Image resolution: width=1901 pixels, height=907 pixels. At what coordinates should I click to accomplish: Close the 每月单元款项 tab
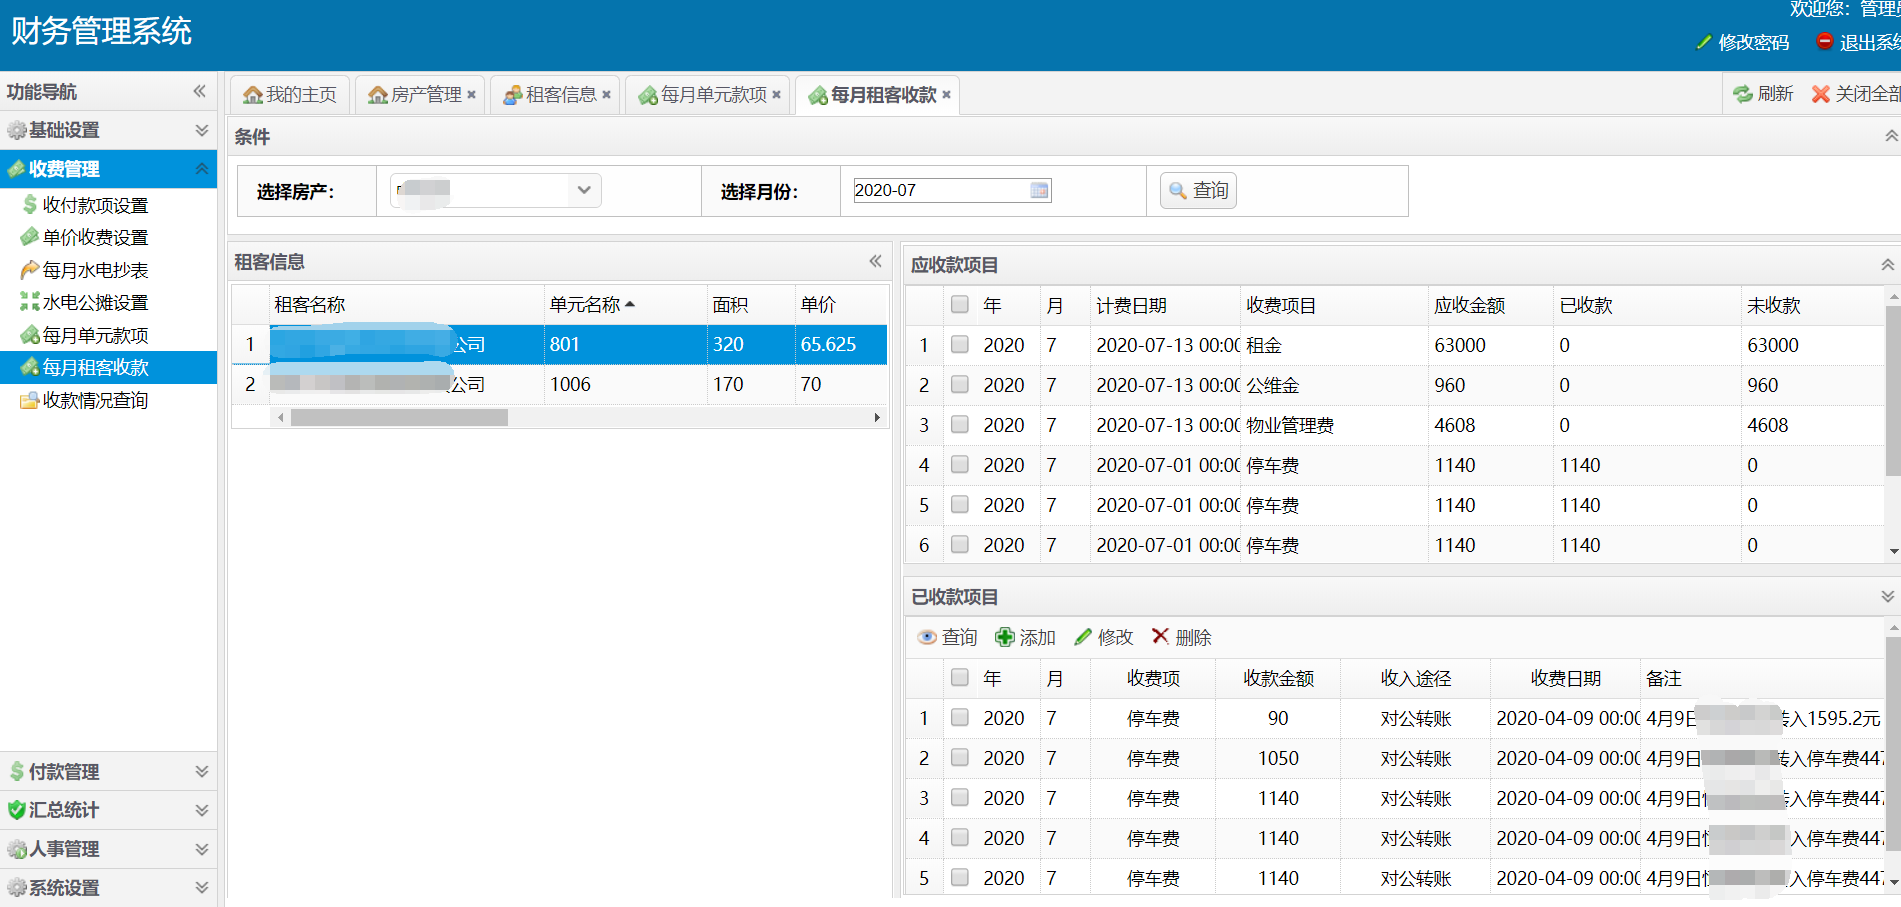coord(776,95)
